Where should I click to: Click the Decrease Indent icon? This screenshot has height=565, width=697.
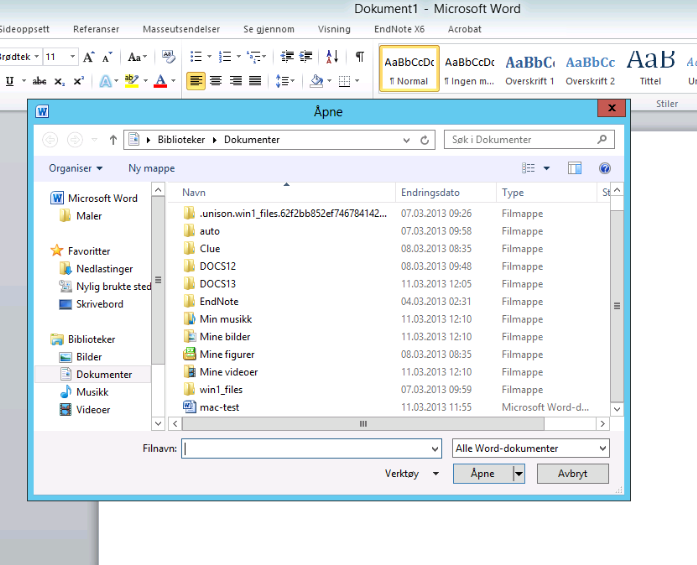pyautogui.click(x=287, y=56)
